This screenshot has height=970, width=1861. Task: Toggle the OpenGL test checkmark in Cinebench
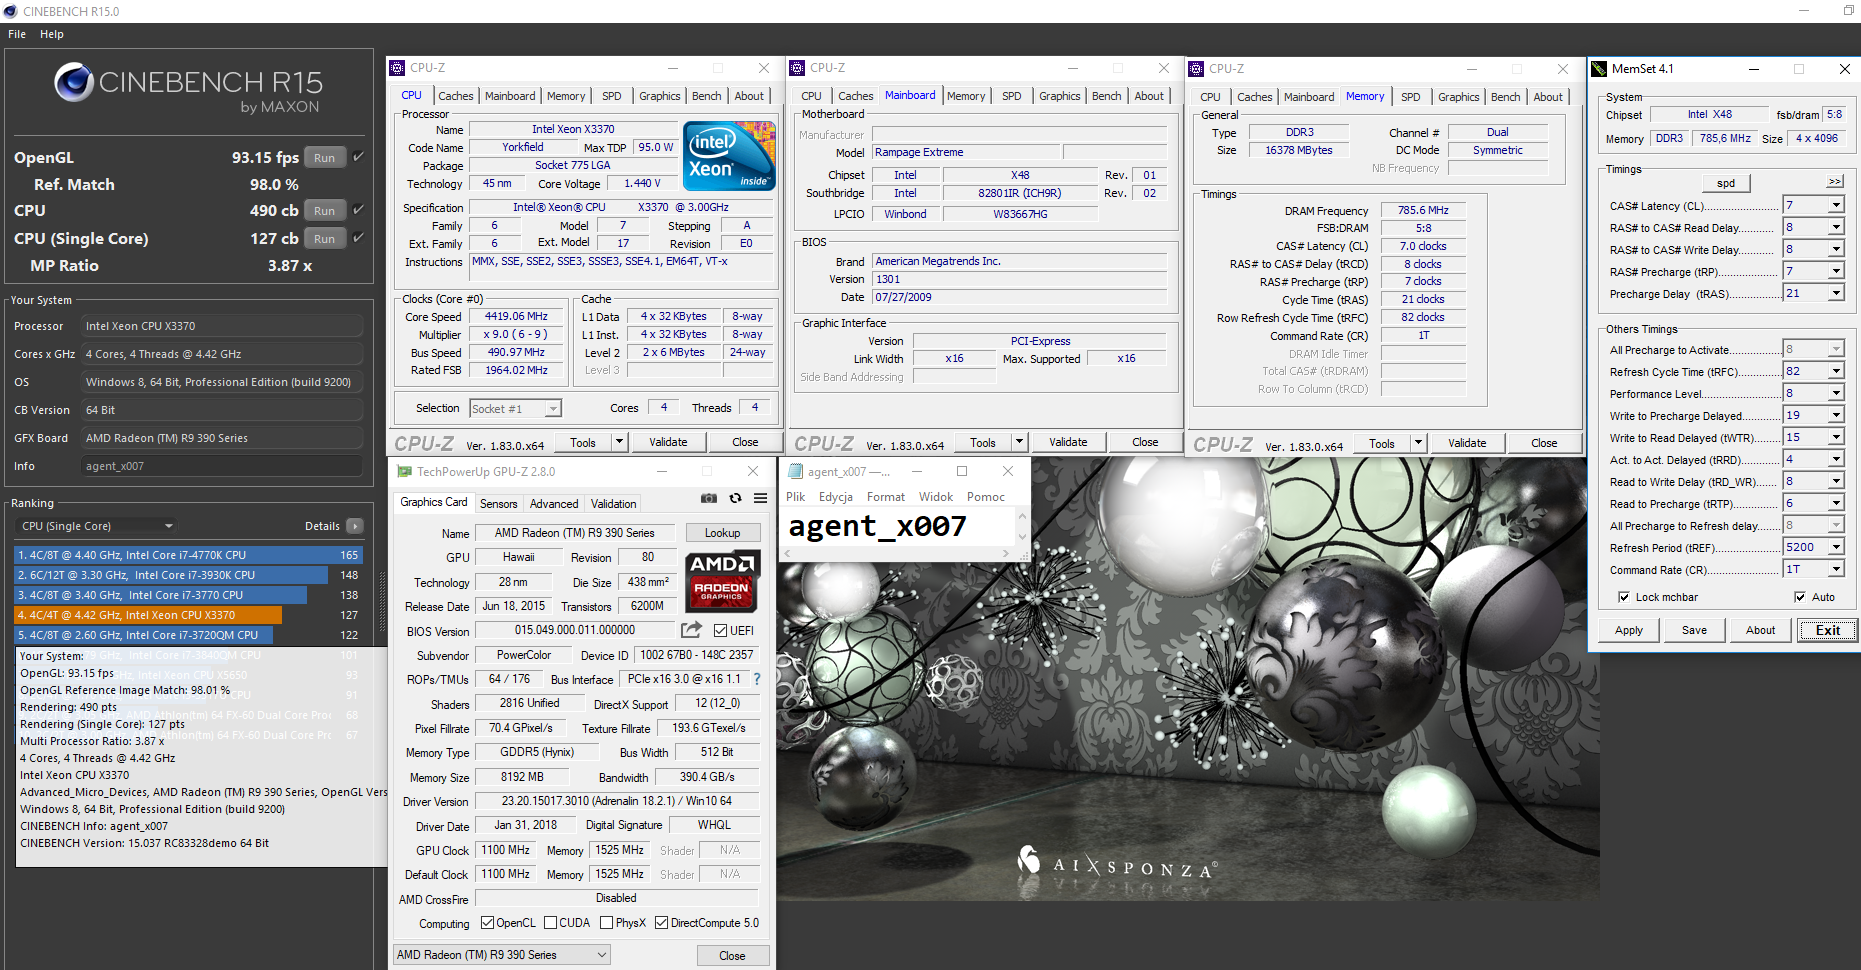coord(358,157)
